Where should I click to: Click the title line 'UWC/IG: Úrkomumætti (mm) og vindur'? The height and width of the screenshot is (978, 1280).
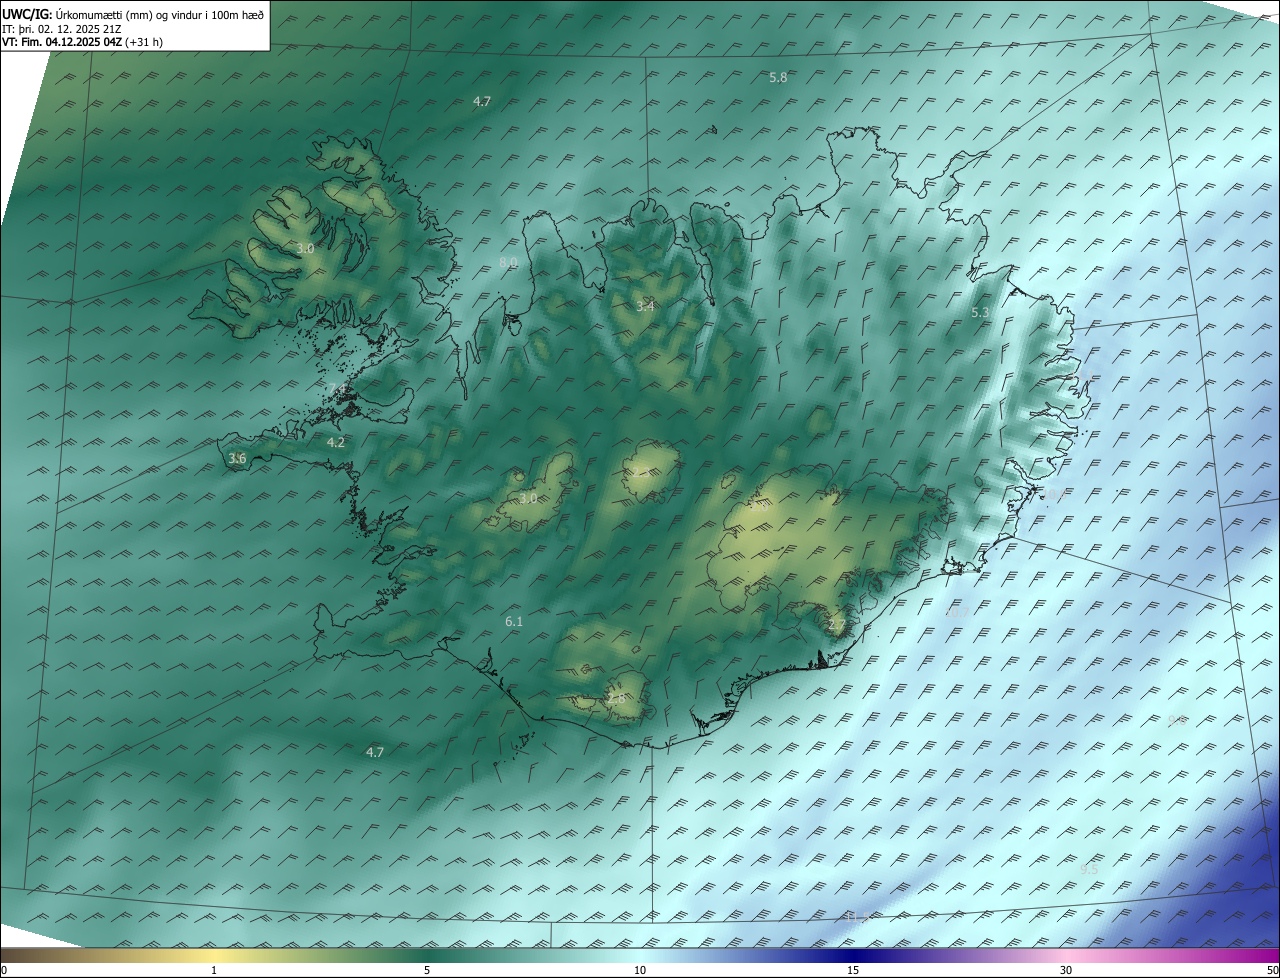[x=133, y=15]
